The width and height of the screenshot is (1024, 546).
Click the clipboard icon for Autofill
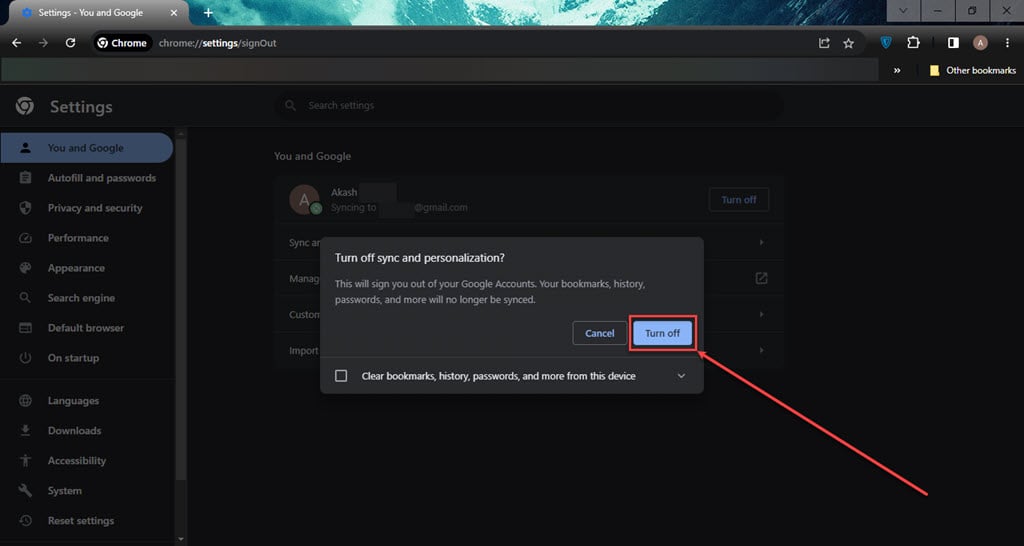pos(25,178)
